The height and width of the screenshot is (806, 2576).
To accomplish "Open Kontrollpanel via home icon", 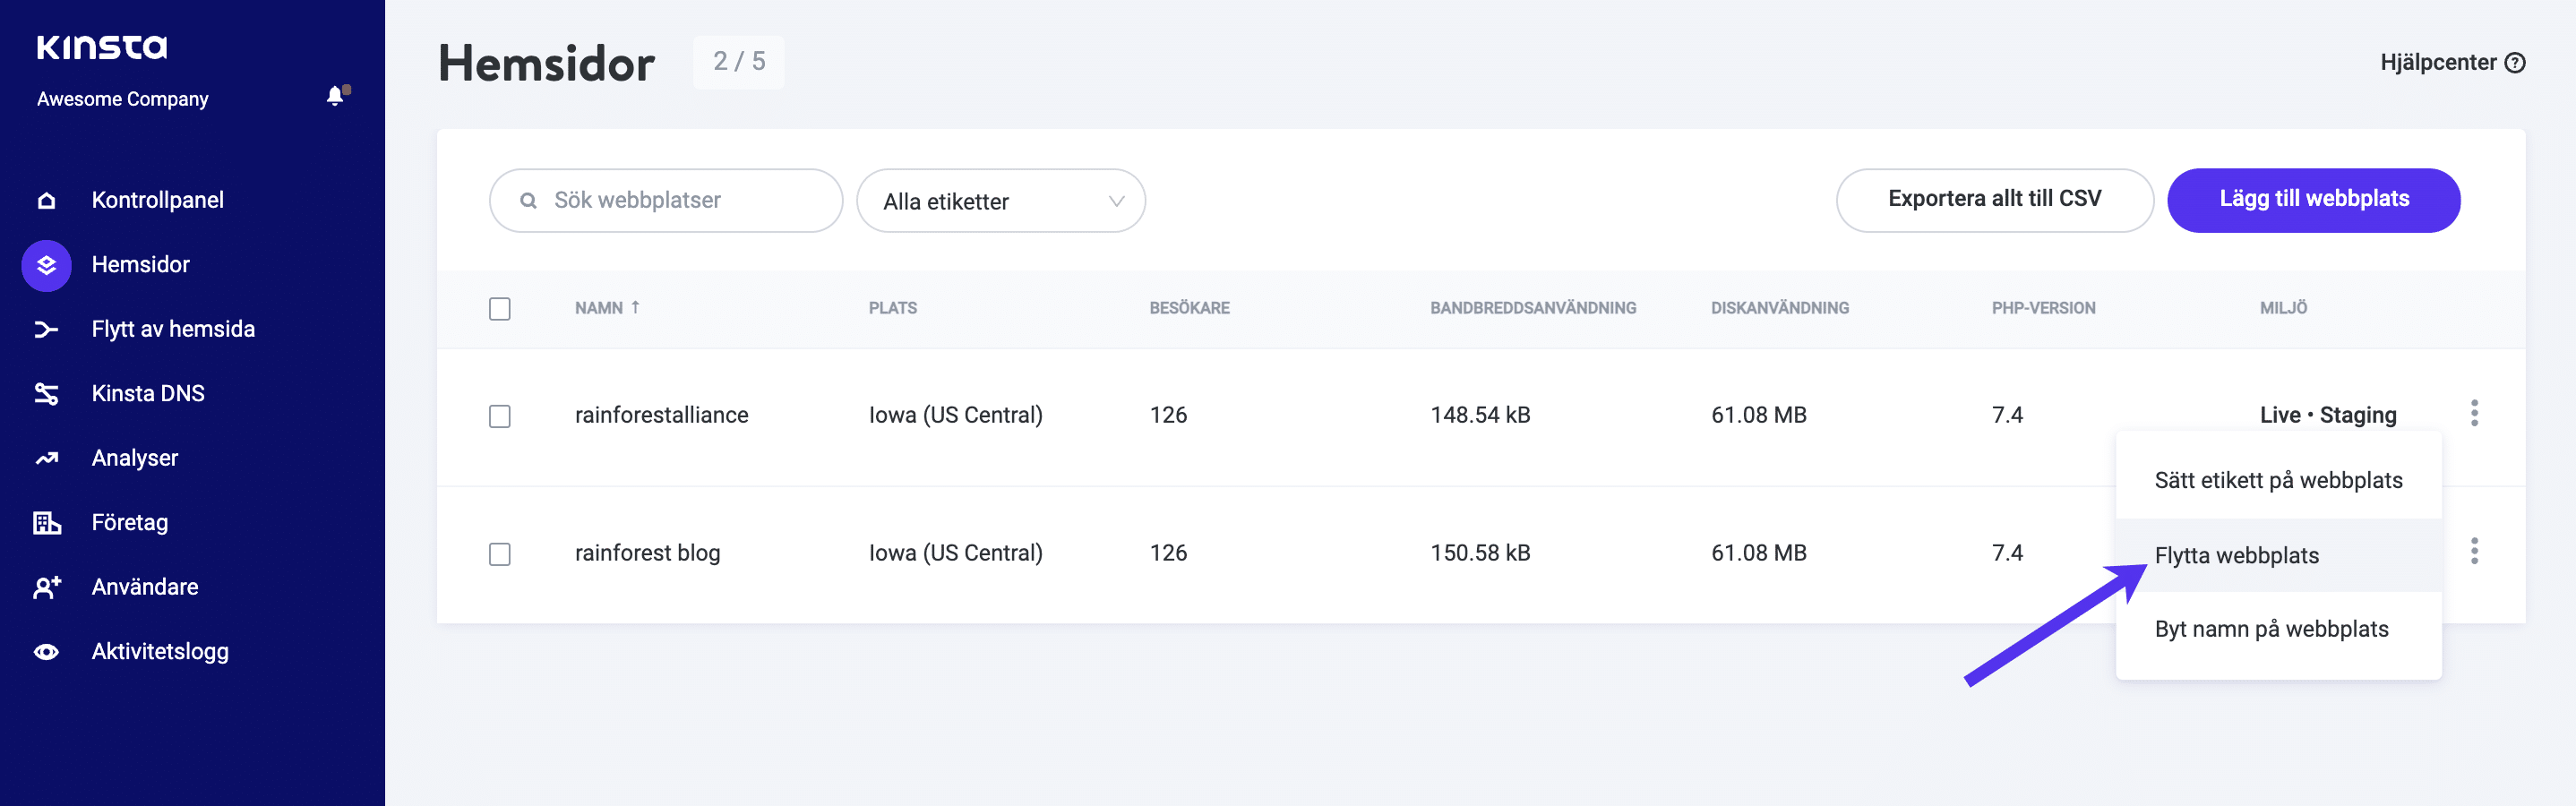I will [x=46, y=200].
